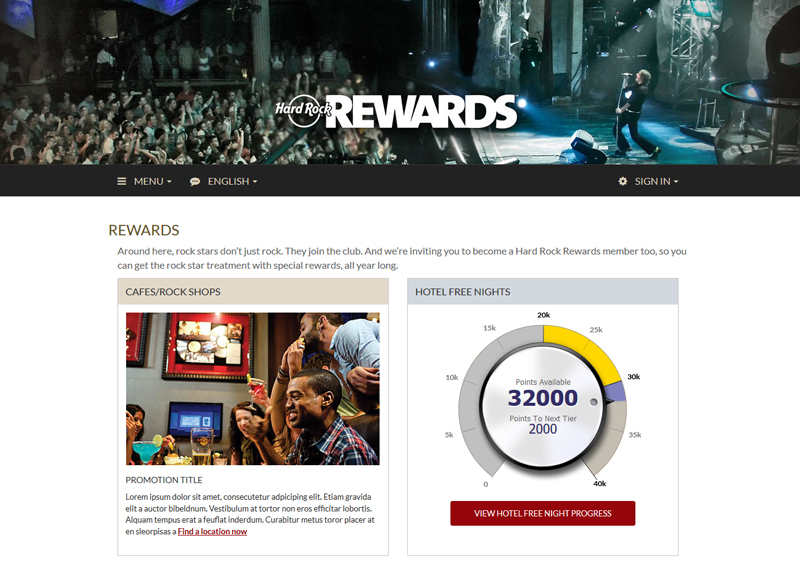Click the purple gauge segment near 30k
The image size is (800, 563).
coord(616,392)
